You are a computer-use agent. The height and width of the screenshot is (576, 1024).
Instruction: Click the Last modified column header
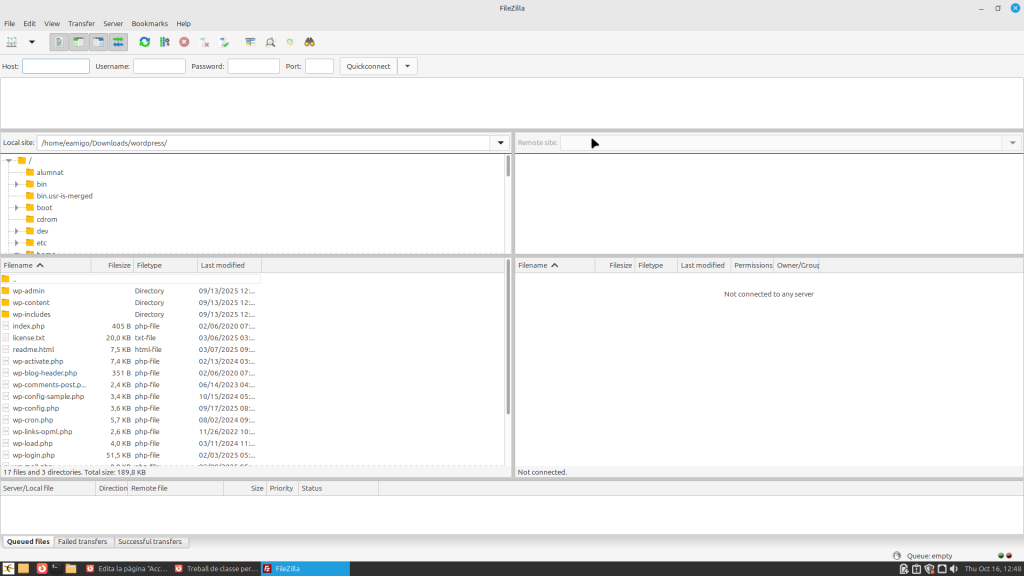point(222,265)
